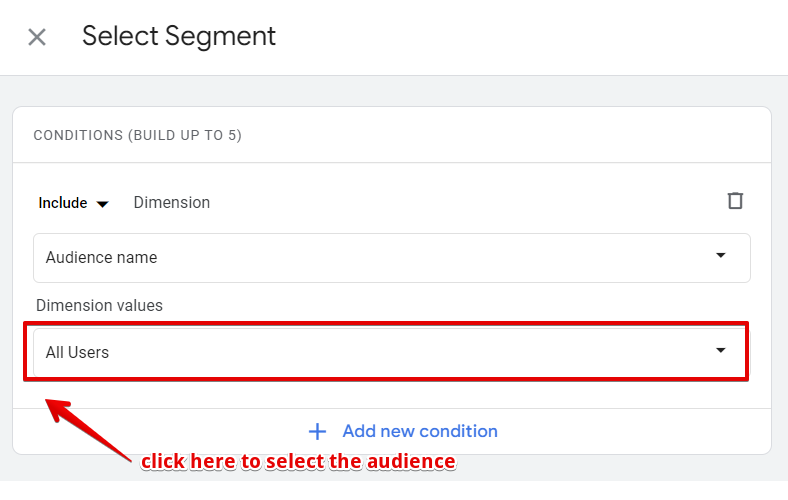This screenshot has width=788, height=500.
Task: Click the Include caret arrow
Action: click(102, 204)
